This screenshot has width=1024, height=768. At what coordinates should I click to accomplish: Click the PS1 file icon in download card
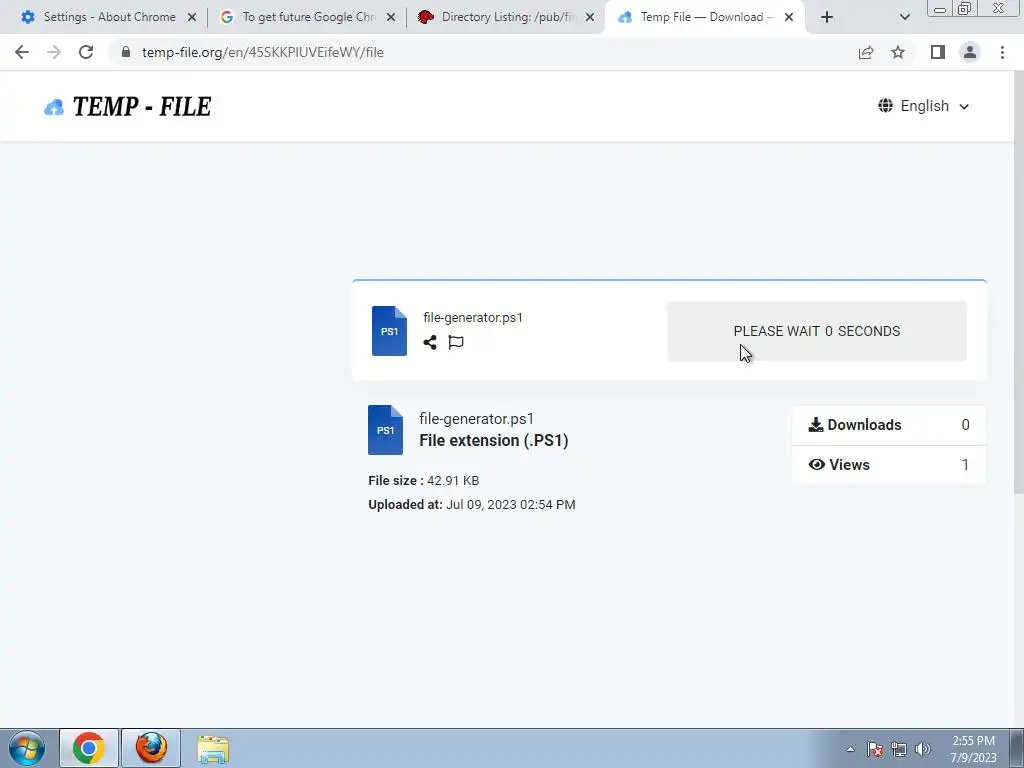tap(389, 331)
